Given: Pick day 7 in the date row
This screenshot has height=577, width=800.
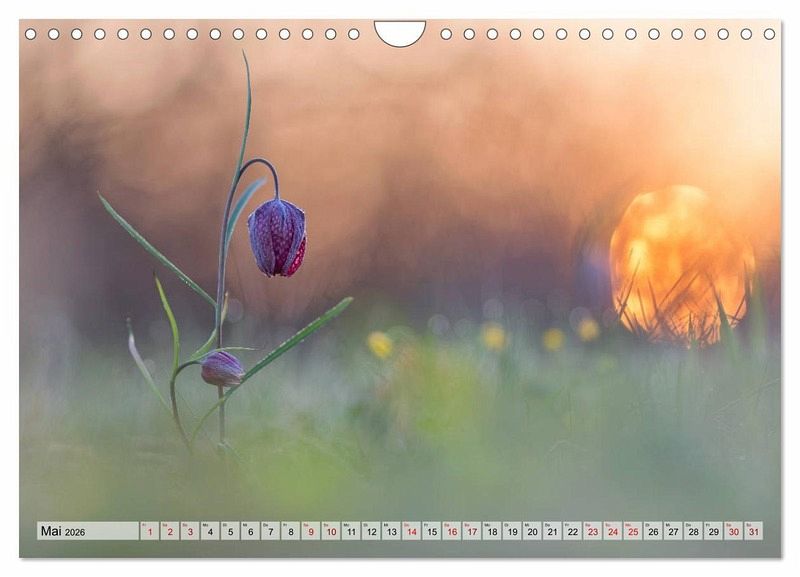Looking at the screenshot, I should click(x=270, y=531).
